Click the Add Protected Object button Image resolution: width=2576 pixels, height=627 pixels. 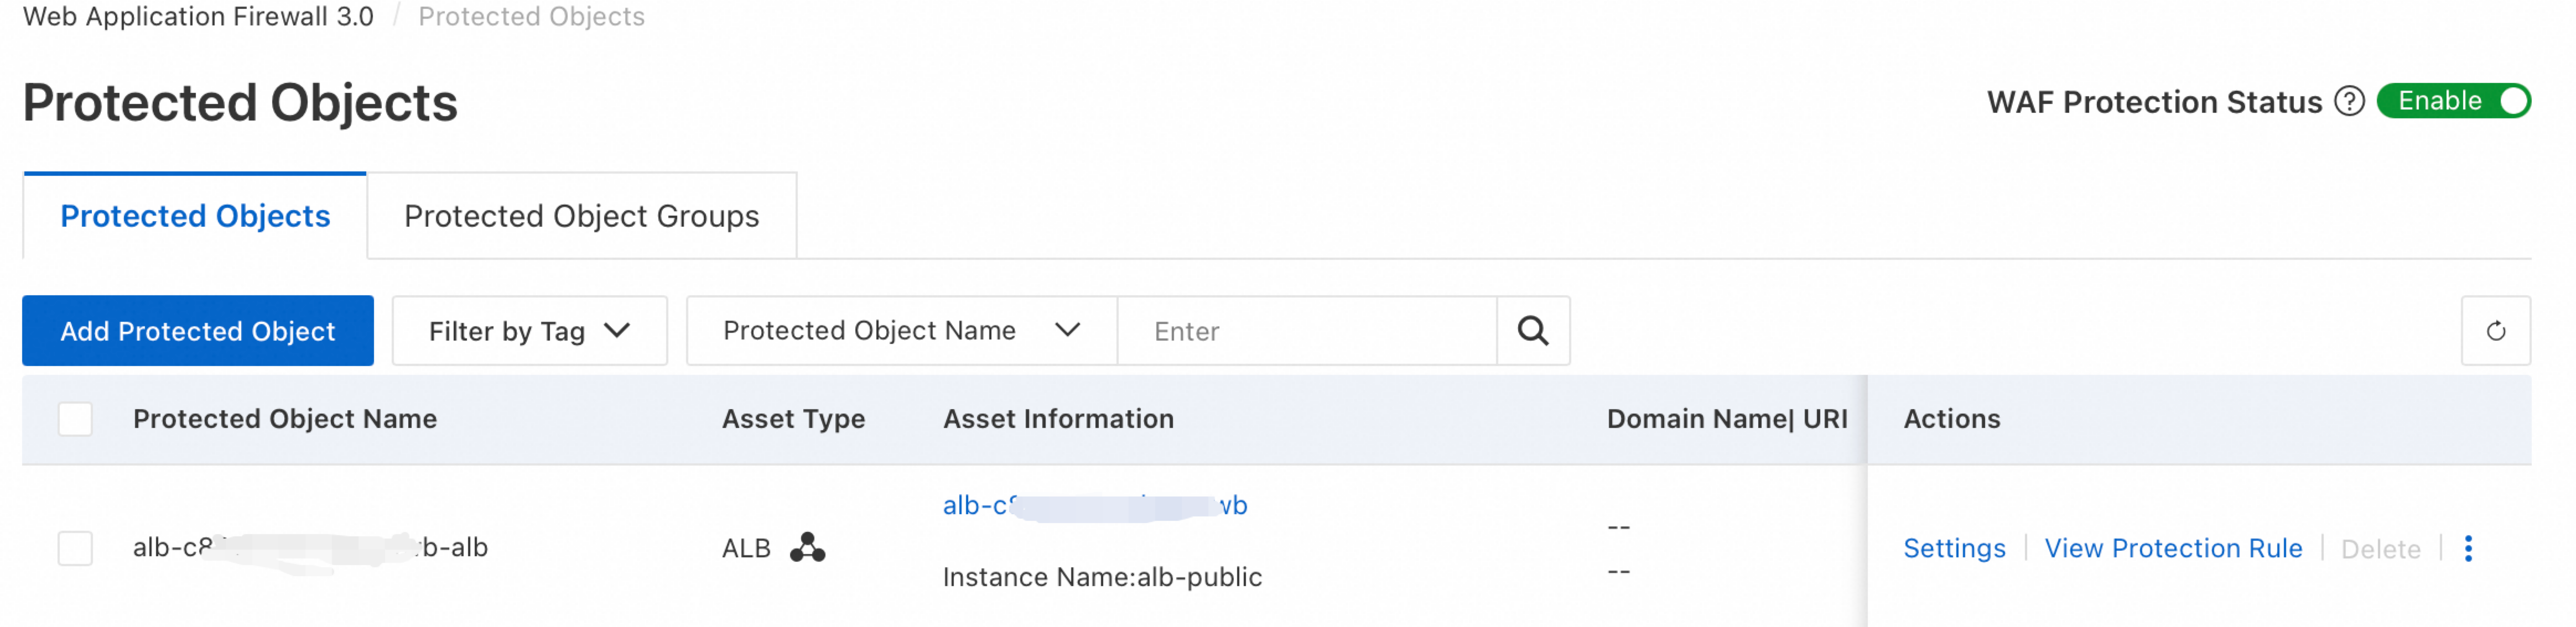click(x=198, y=331)
